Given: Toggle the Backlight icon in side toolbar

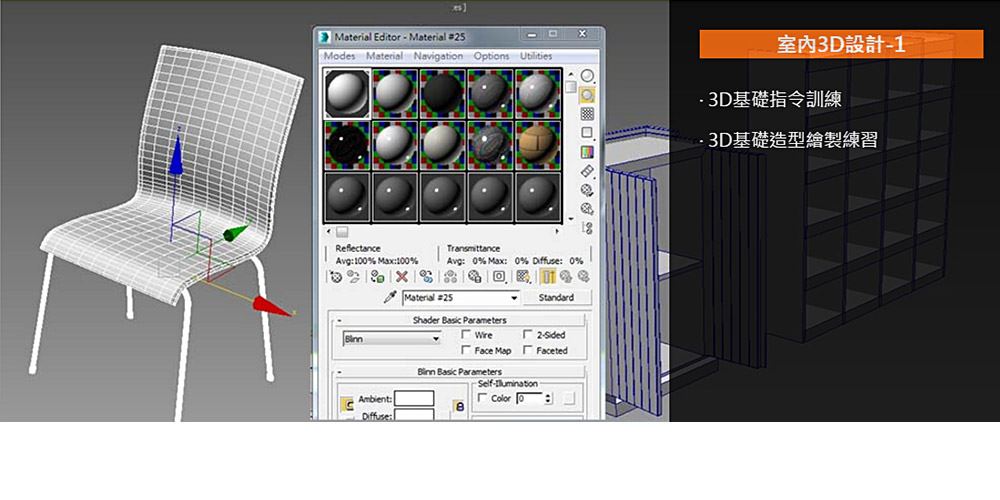Looking at the screenshot, I should pyautogui.click(x=587, y=96).
